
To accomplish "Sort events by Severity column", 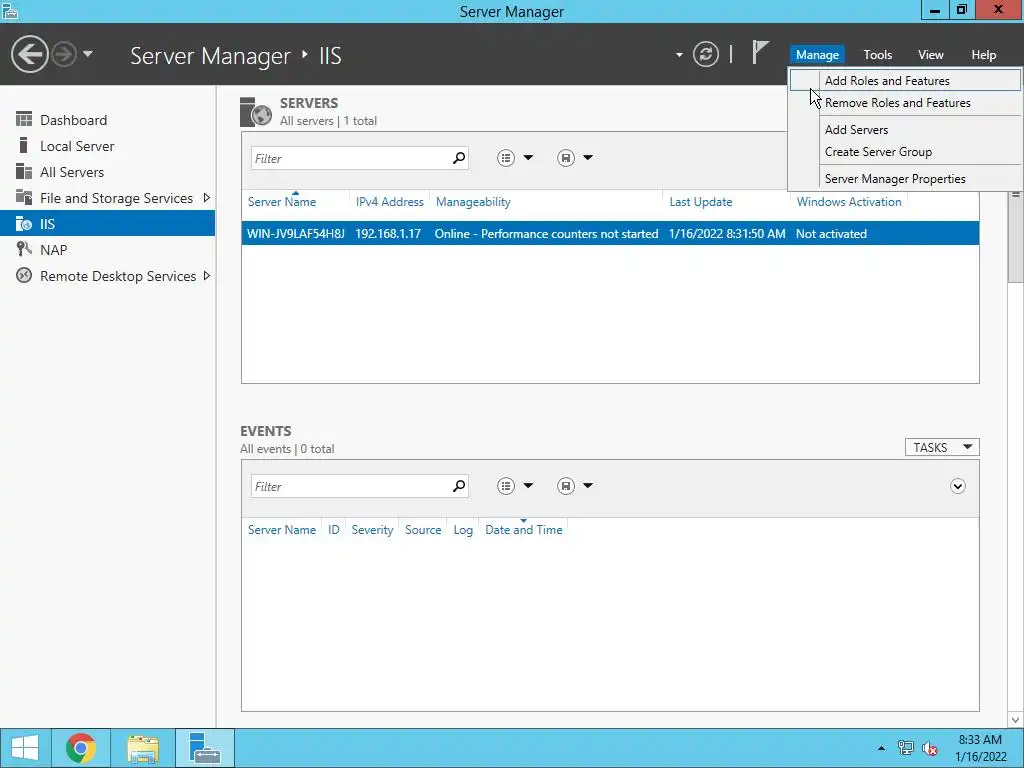I will pos(372,530).
